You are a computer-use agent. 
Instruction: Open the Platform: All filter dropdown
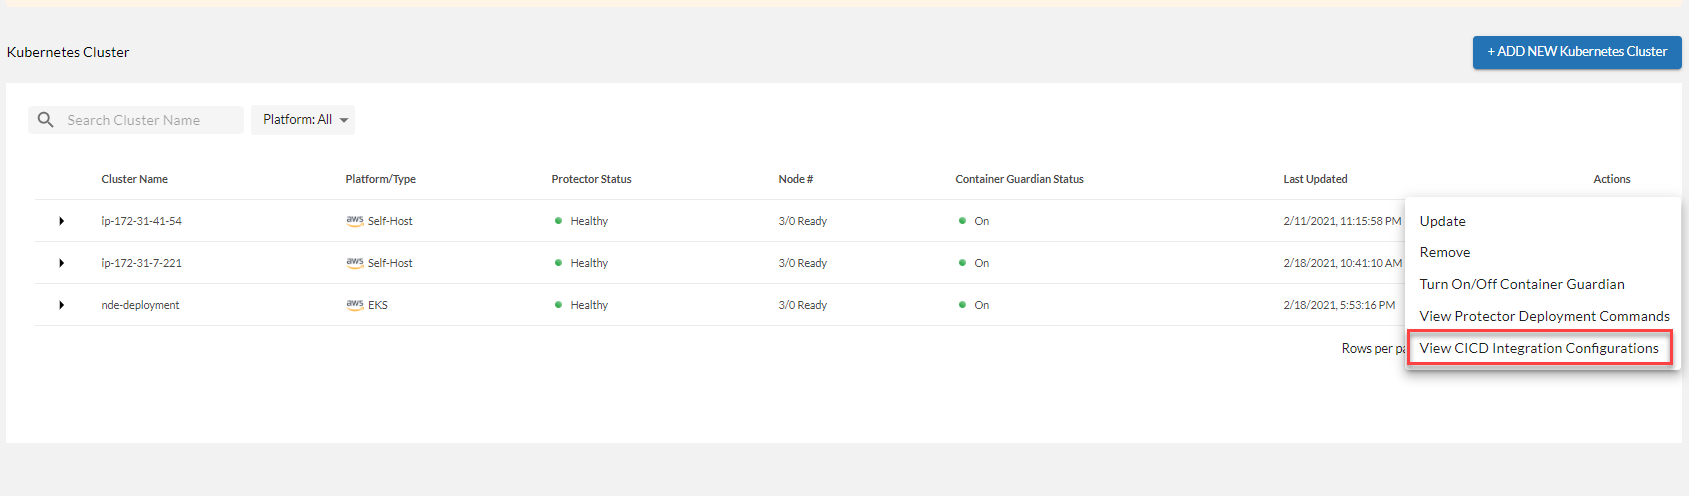click(303, 120)
